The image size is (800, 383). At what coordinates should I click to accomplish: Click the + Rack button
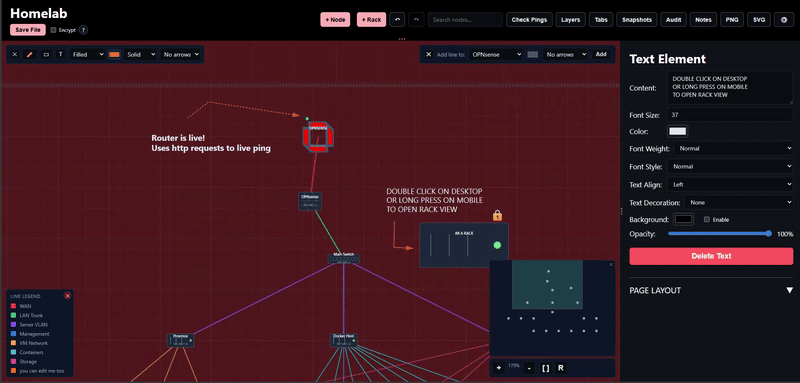coord(371,20)
